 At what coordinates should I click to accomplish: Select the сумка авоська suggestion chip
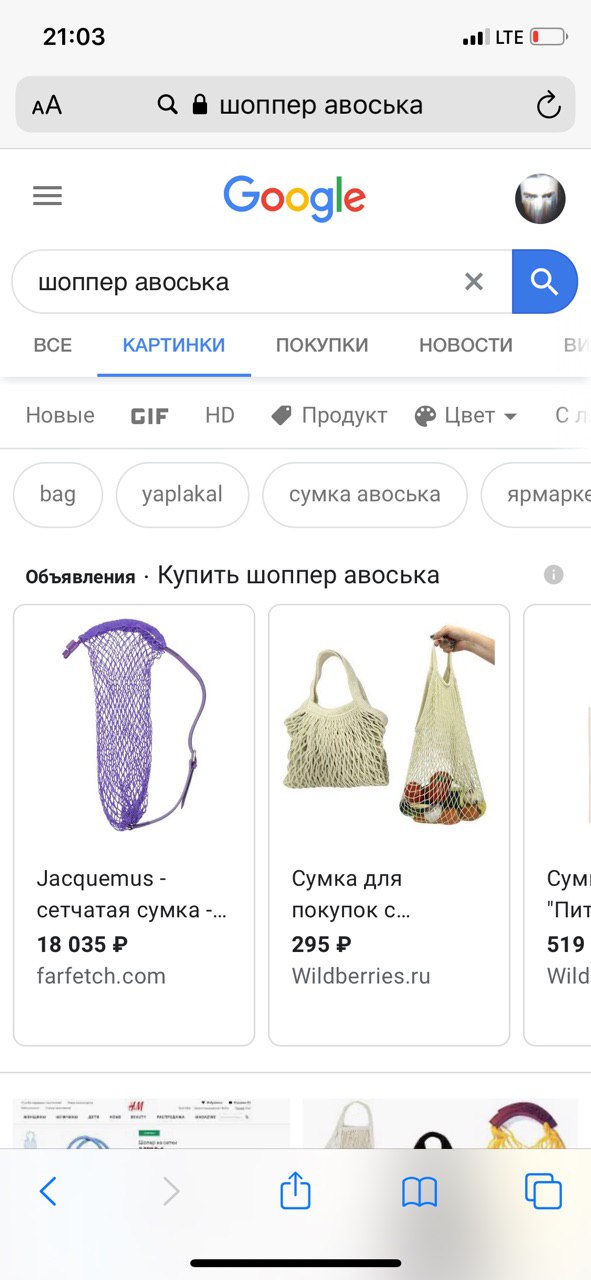(x=365, y=495)
